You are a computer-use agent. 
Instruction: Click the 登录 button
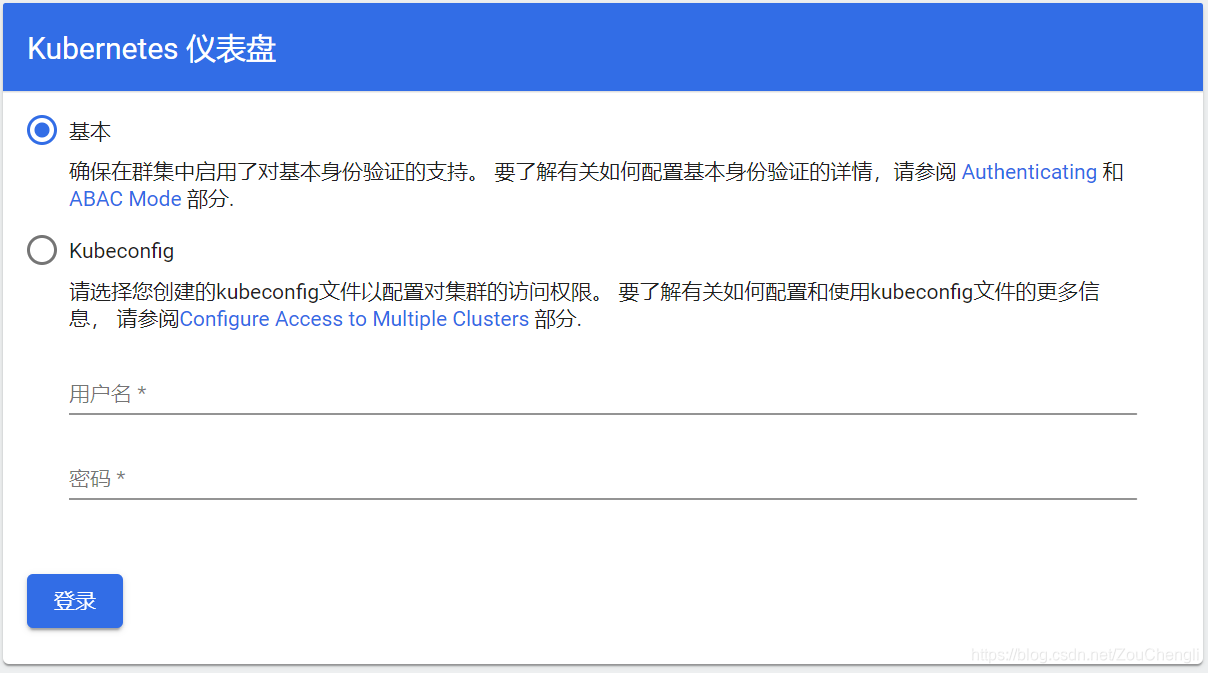pos(75,601)
